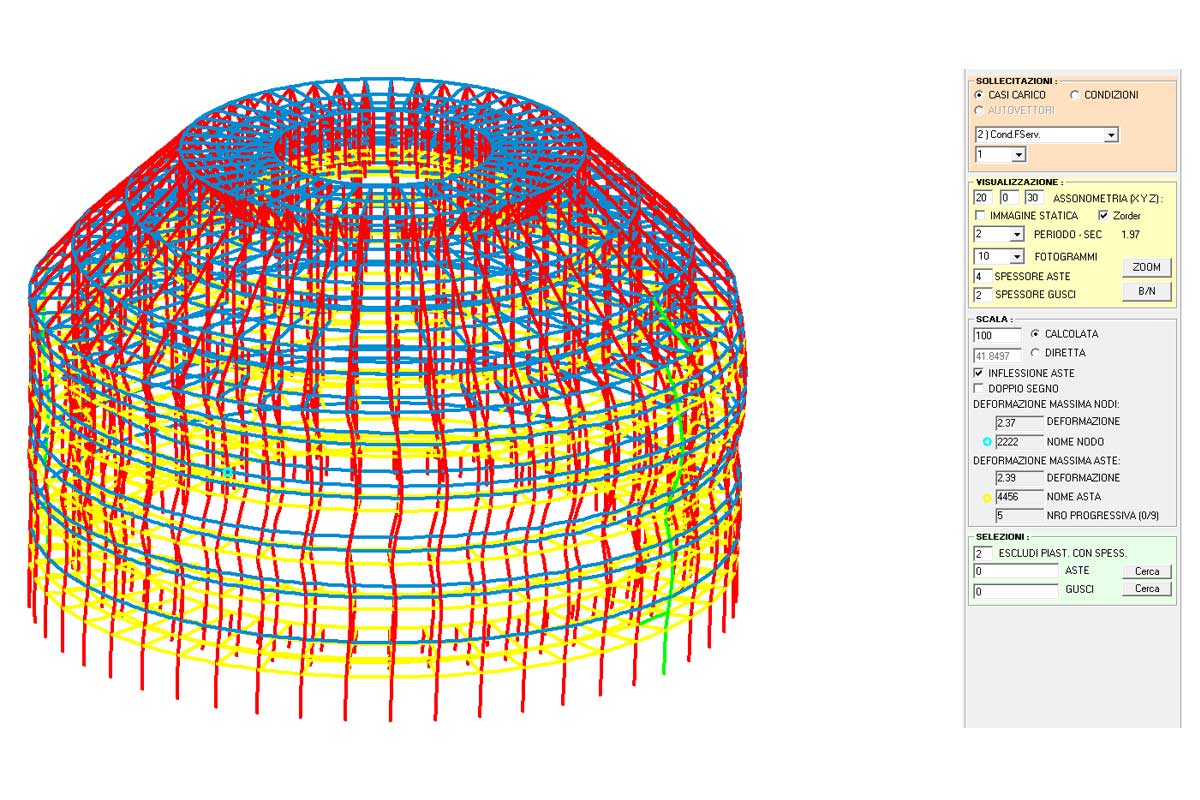Click the beam DEFORMAZIONE value 2.39
Viewport: 1200px width, 800px height.
pos(1019,478)
